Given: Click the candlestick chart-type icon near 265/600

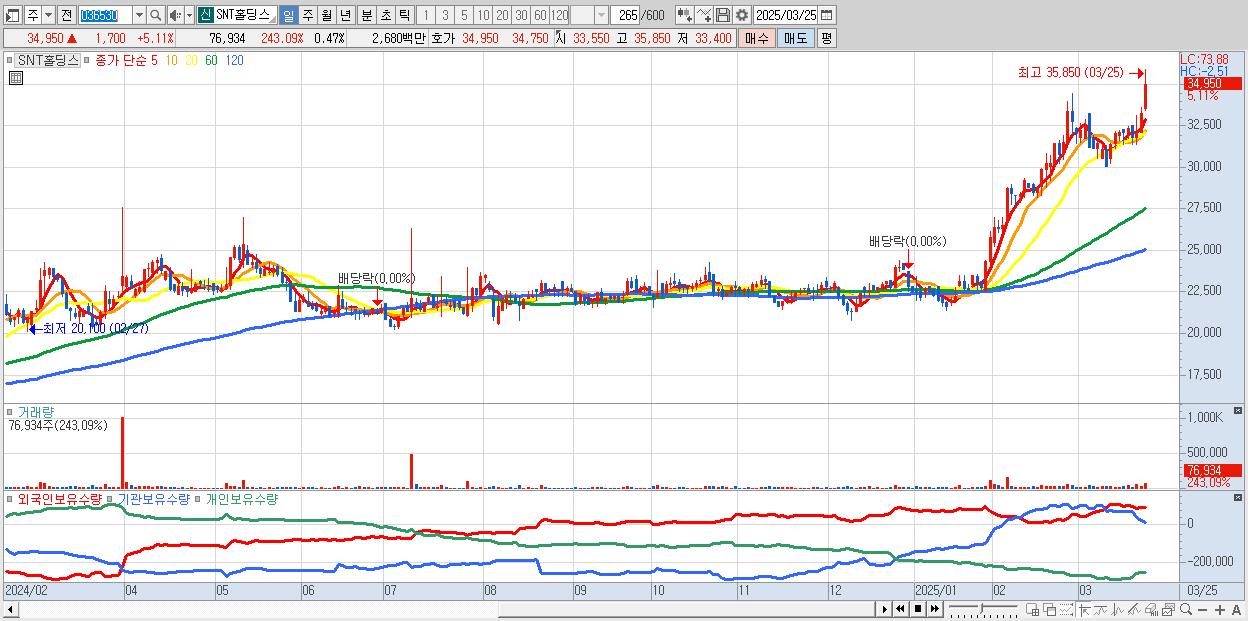Looking at the screenshot, I should coord(685,15).
